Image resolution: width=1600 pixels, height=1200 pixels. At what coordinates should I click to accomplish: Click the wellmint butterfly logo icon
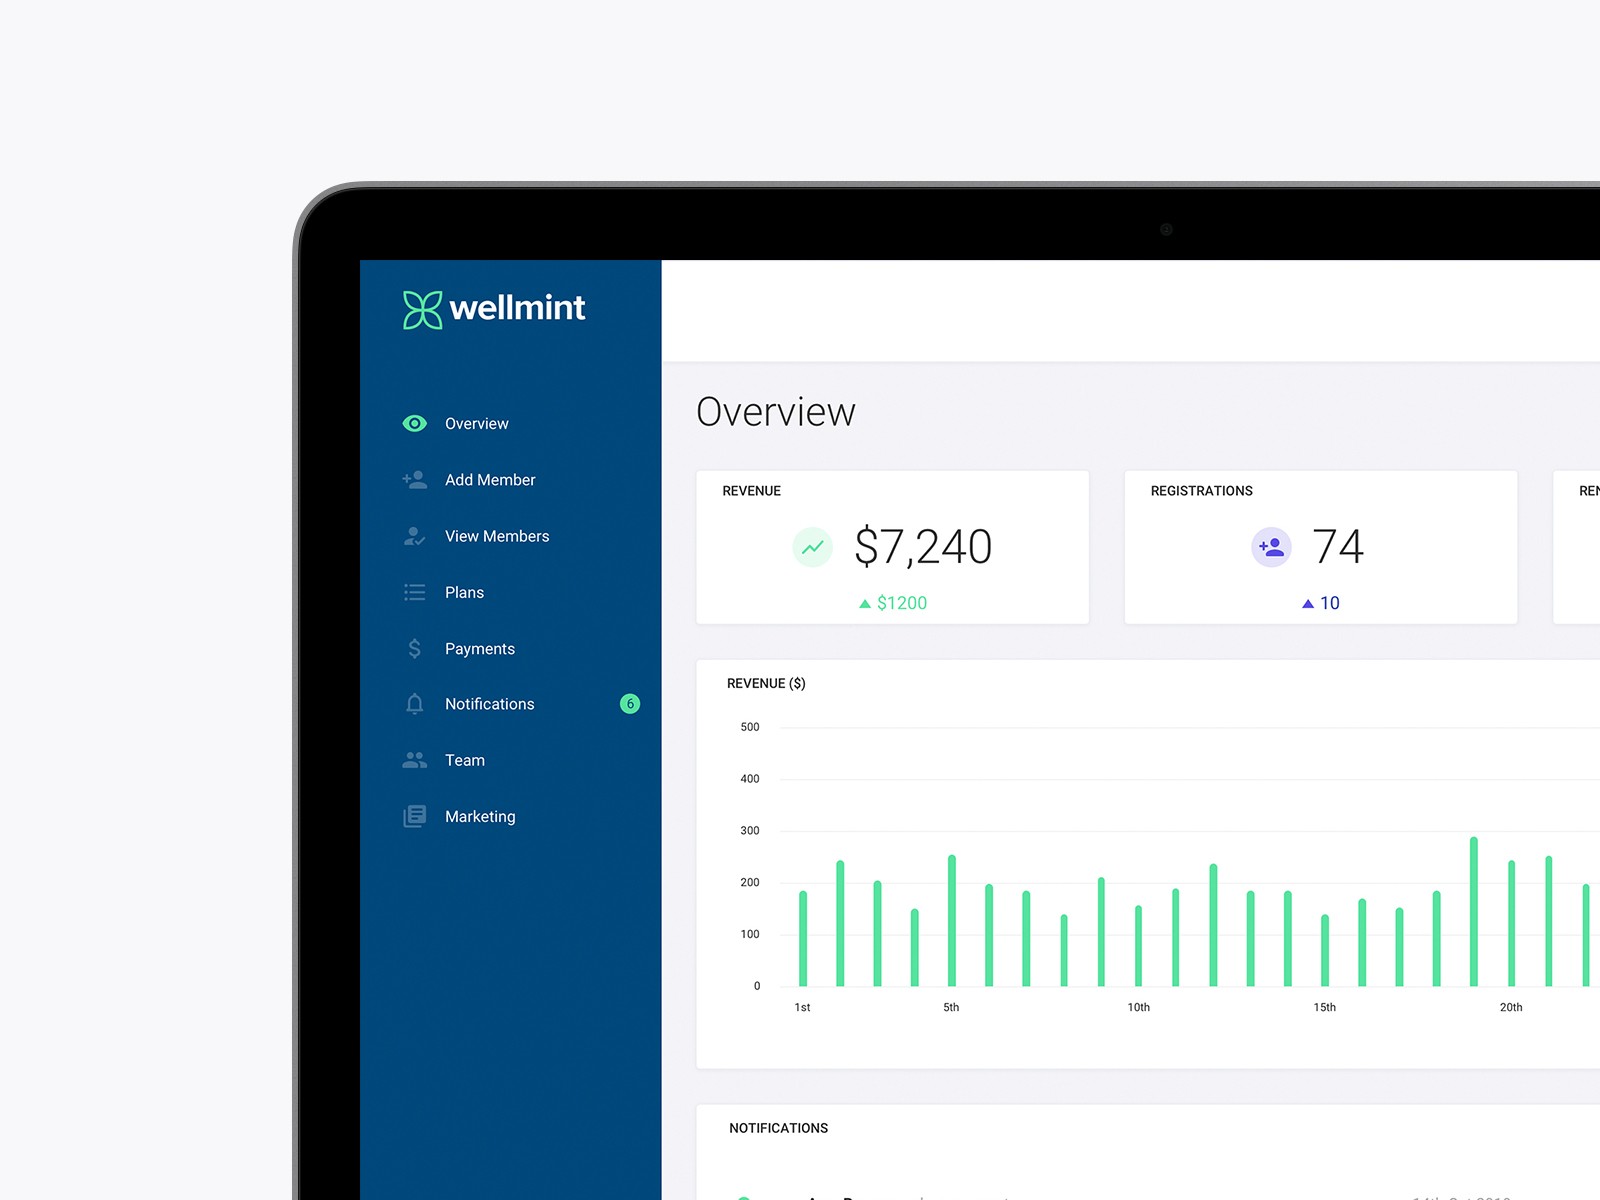point(422,310)
